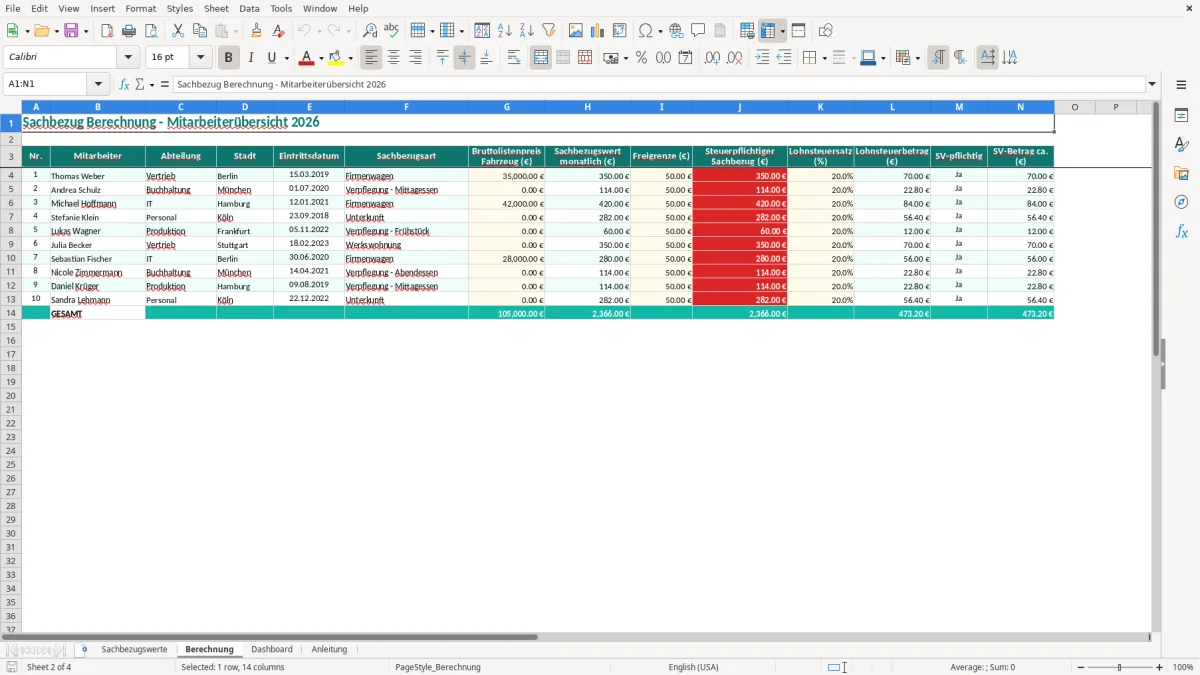Open Name Box dropdown arrow
This screenshot has width=1200, height=675.
coord(98,85)
